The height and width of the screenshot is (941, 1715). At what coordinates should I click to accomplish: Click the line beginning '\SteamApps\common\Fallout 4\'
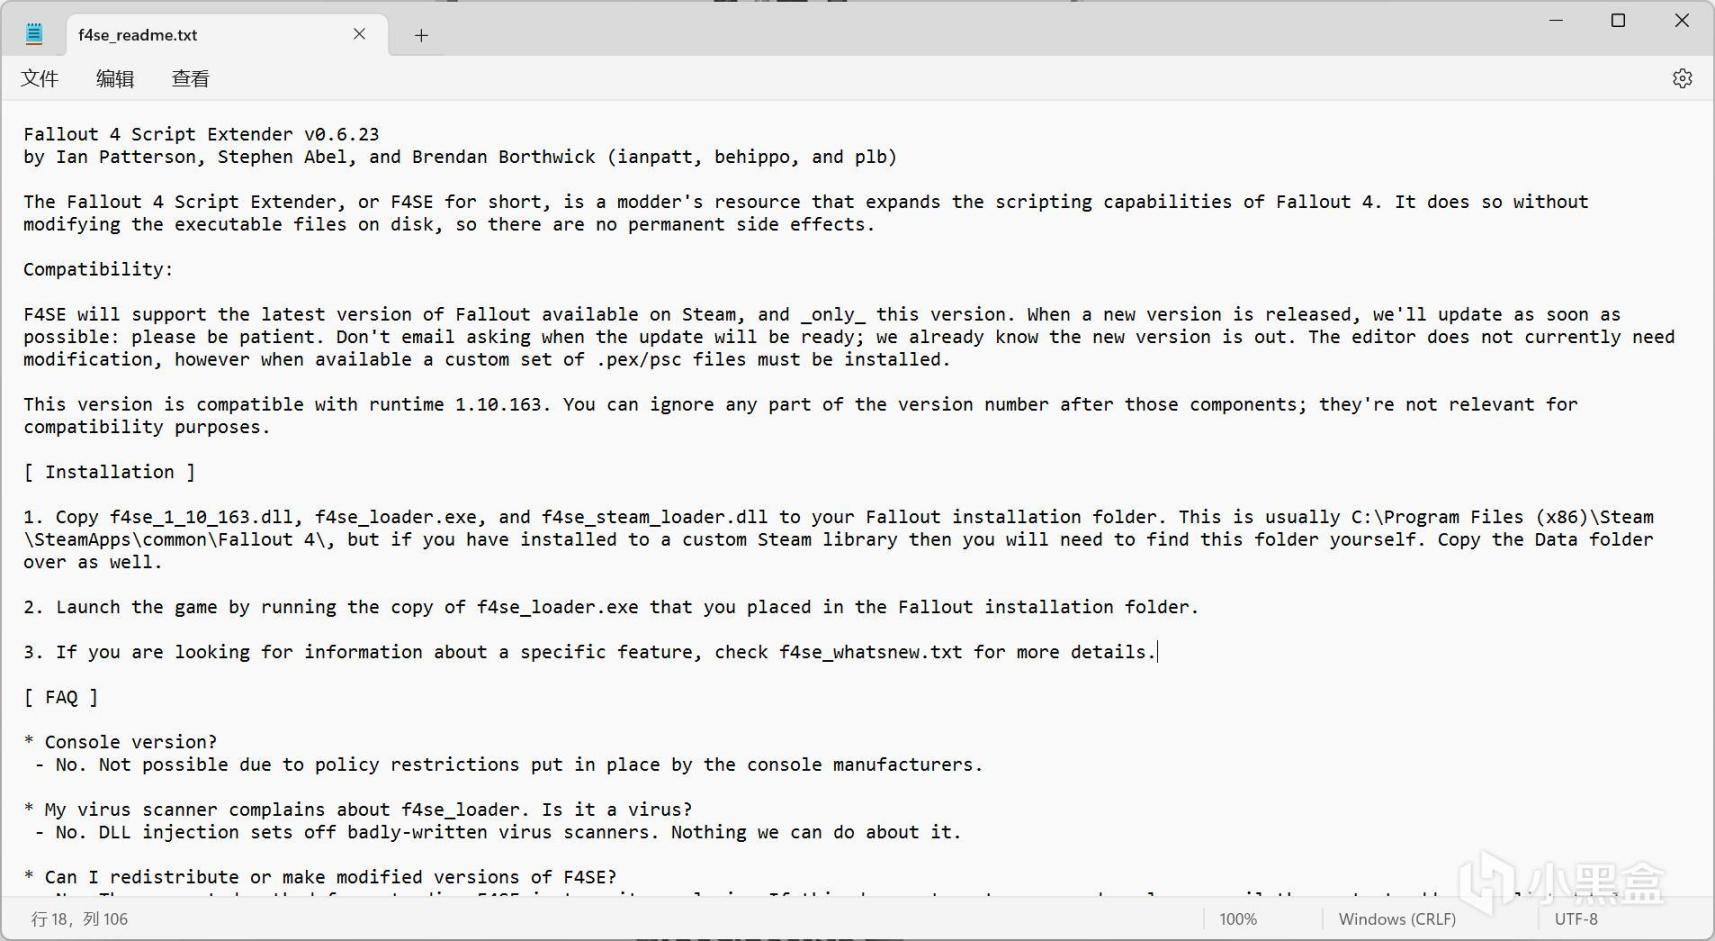[x=838, y=540]
